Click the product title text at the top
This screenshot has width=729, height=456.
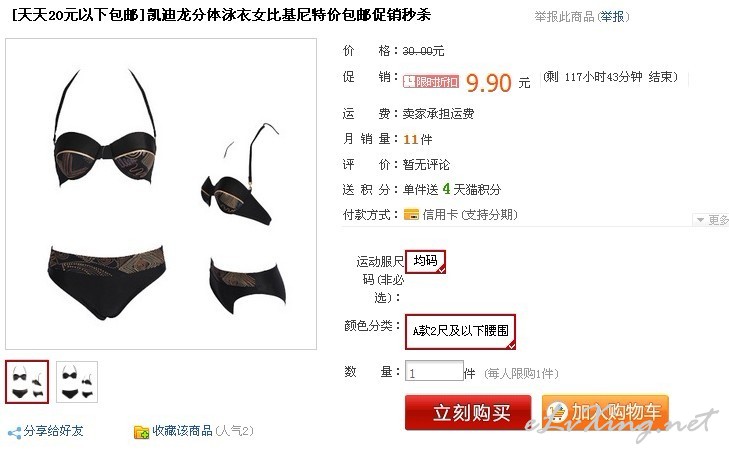(x=221, y=15)
